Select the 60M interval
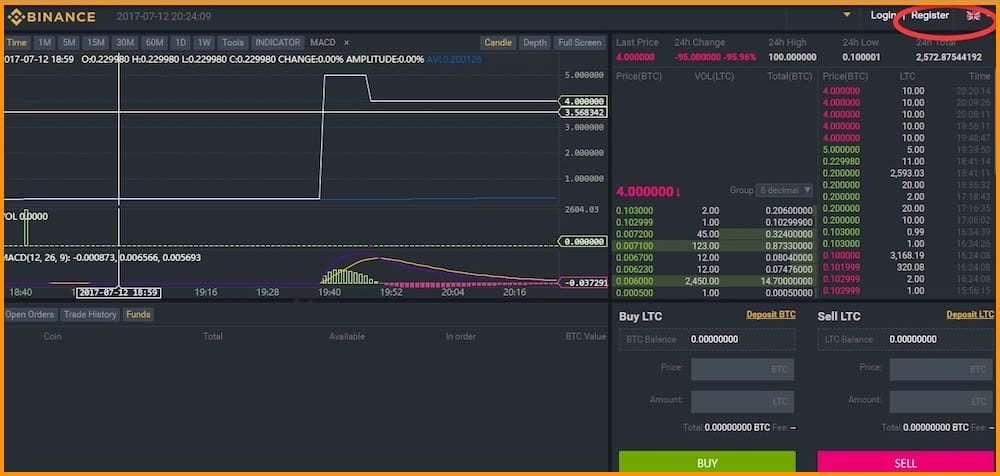 pyautogui.click(x=154, y=43)
